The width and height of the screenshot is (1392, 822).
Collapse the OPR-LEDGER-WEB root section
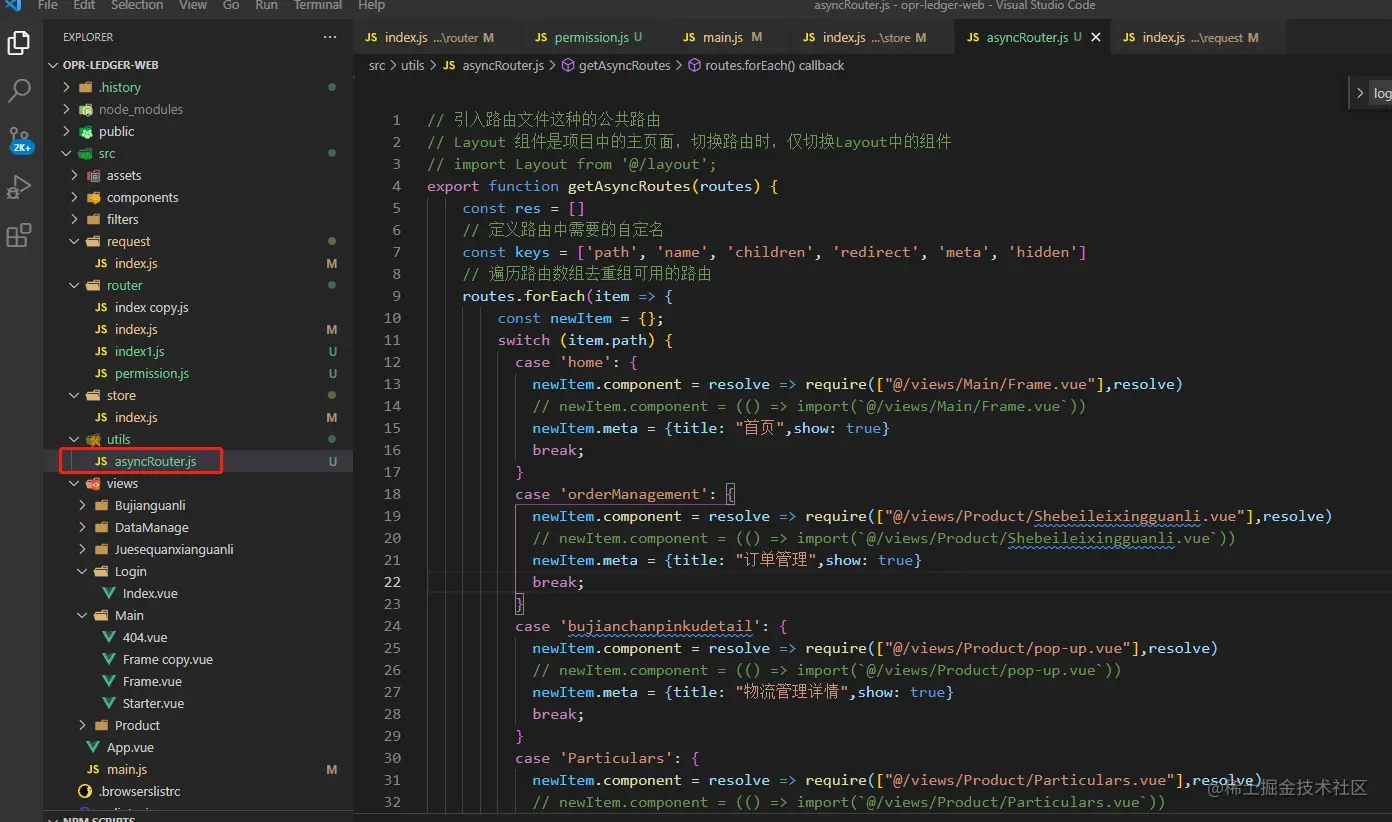tap(55, 65)
